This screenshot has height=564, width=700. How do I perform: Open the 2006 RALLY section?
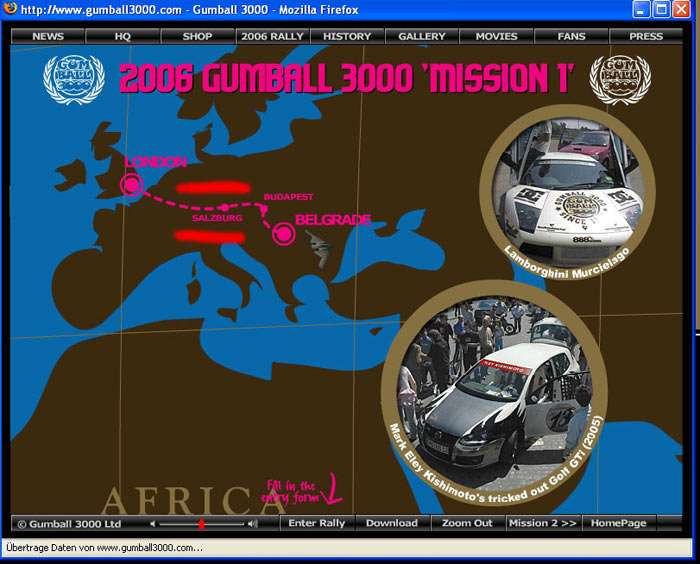[x=273, y=36]
